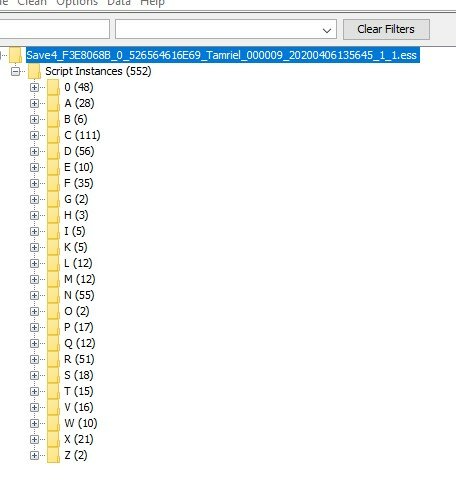The image size is (456, 487).
Task: Click the Clear Filters button
Action: tap(386, 29)
